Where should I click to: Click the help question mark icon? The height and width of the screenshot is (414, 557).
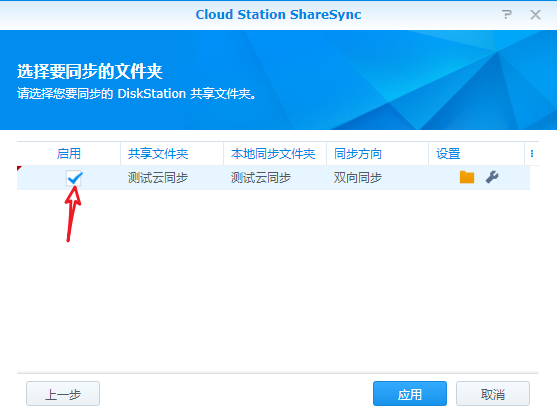507,15
